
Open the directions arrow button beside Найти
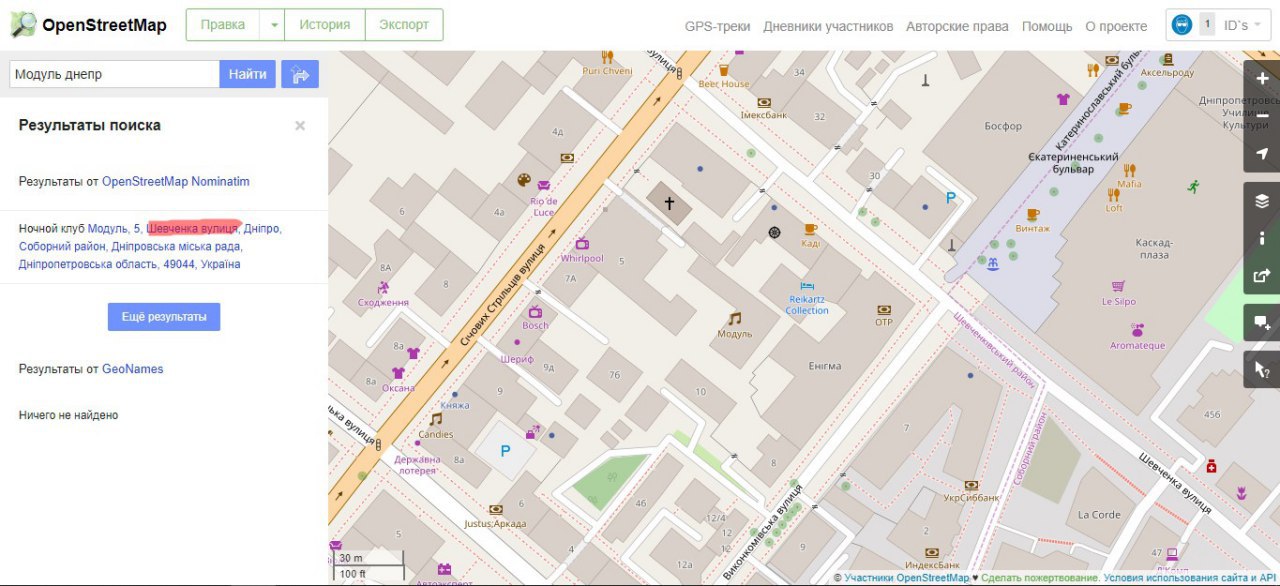pyautogui.click(x=299, y=74)
